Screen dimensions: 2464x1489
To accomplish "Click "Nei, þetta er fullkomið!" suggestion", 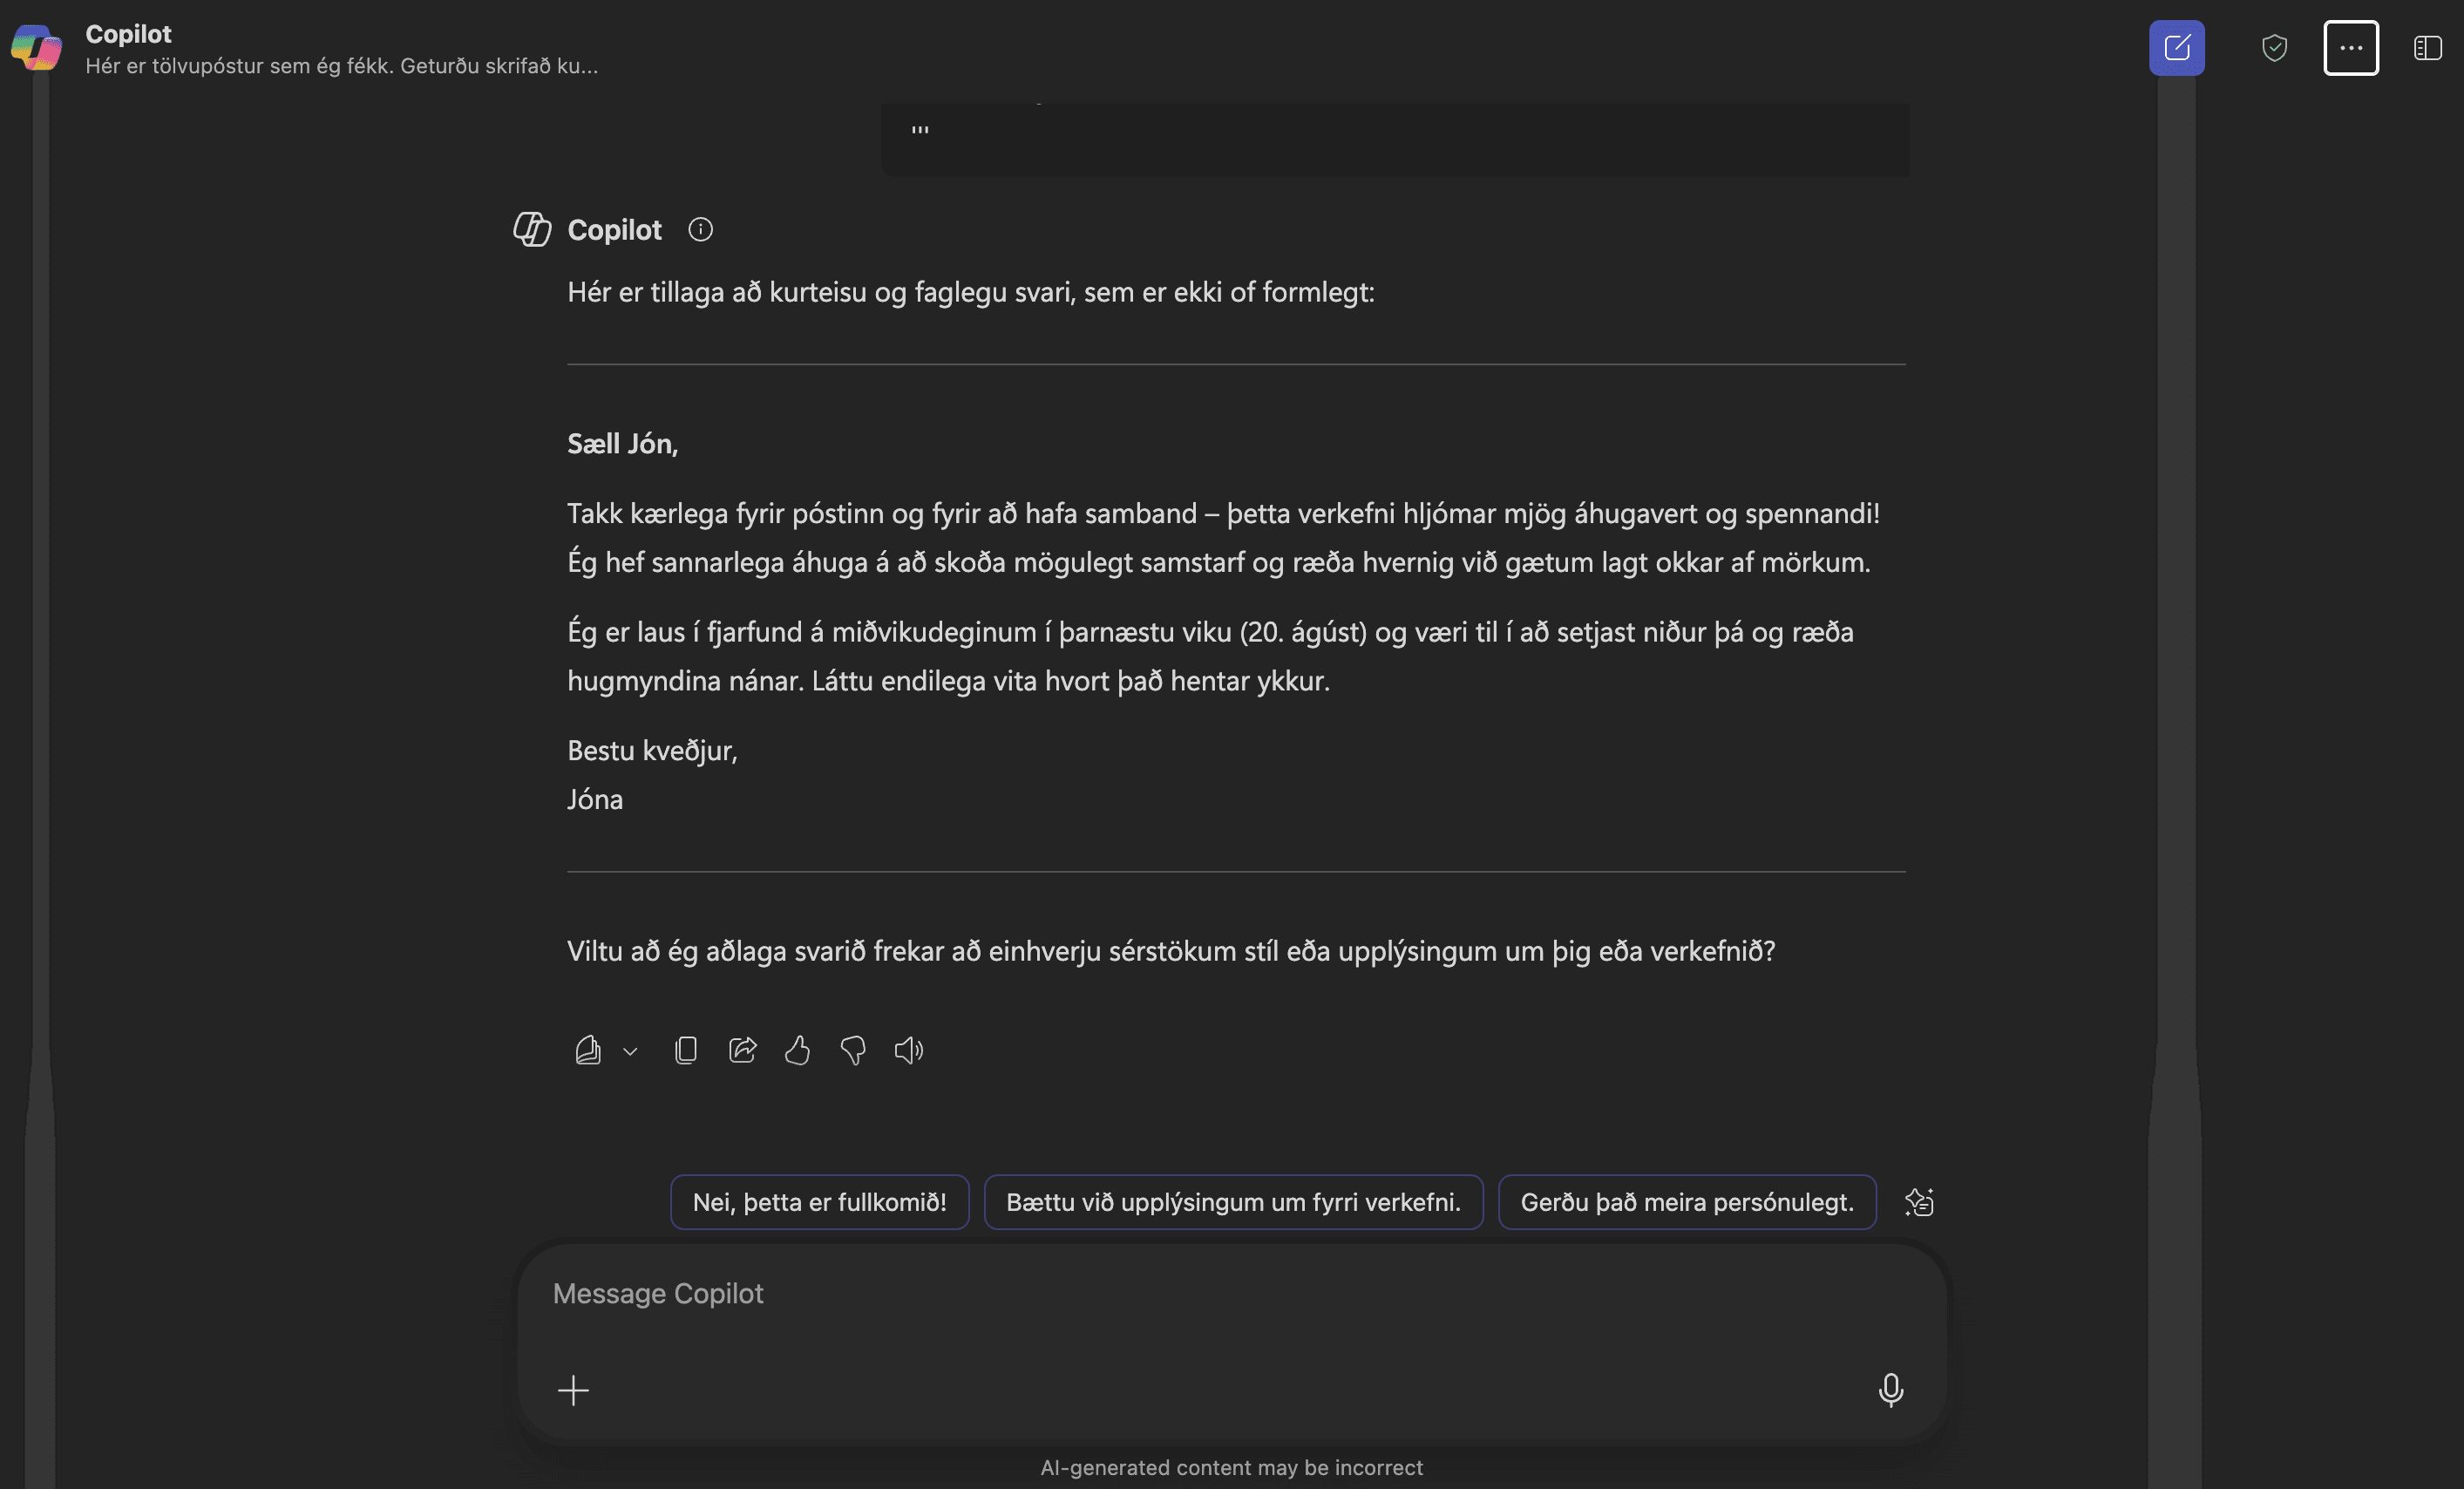I will [x=818, y=1202].
